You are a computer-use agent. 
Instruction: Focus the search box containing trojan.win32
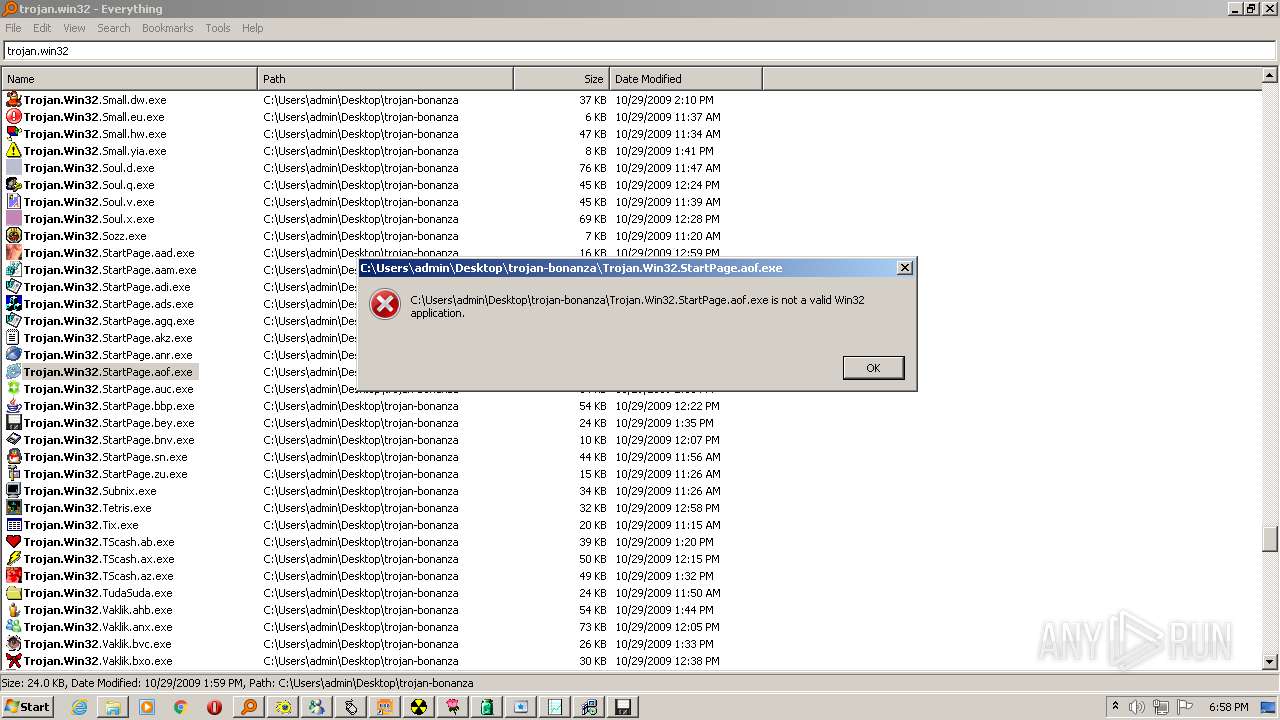point(638,51)
